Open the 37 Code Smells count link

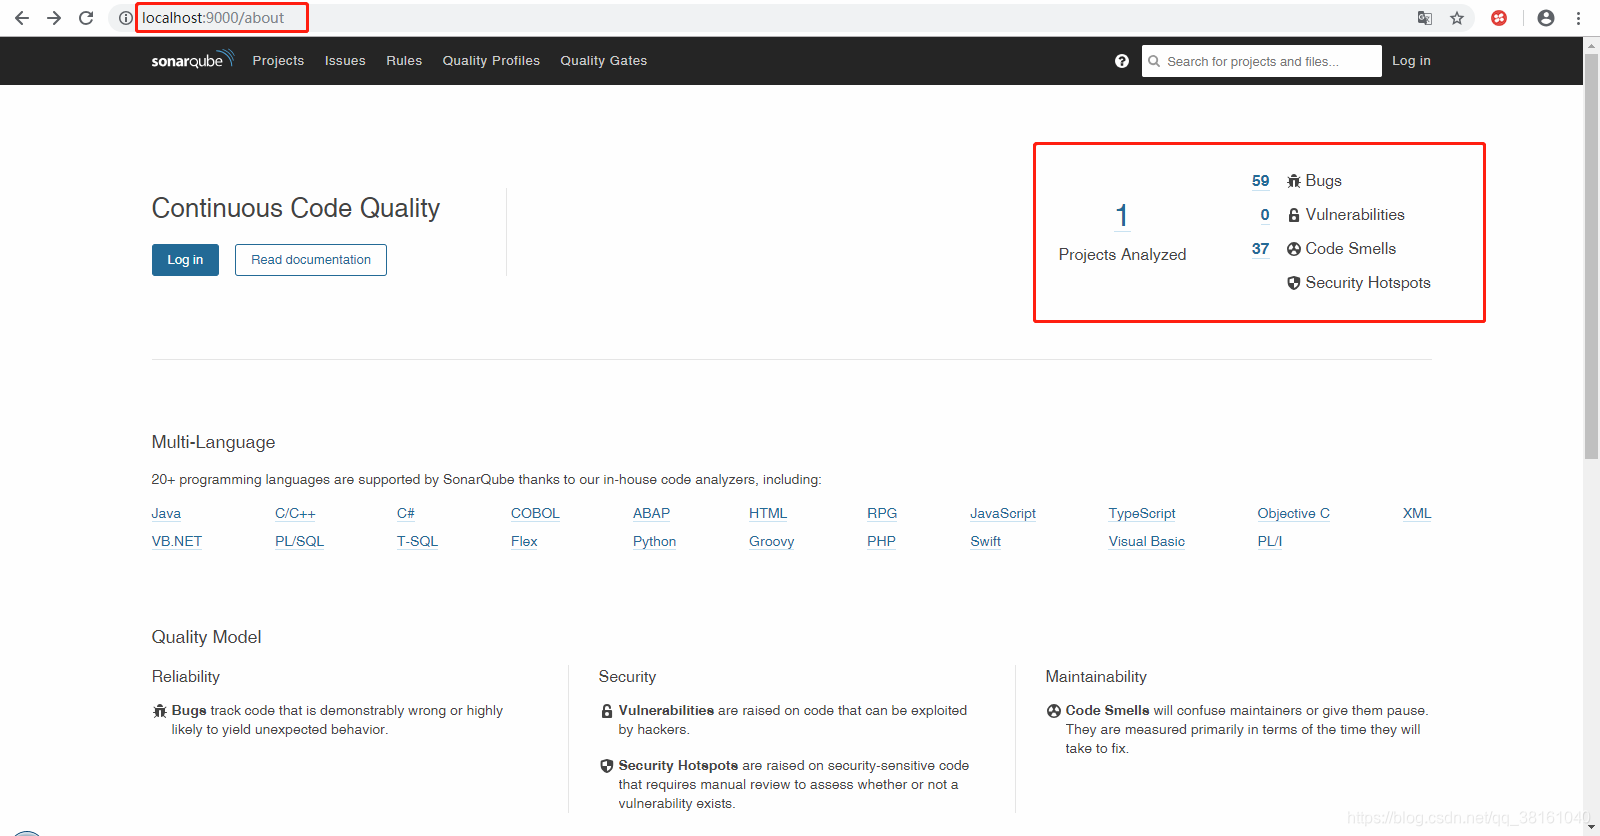[1261, 249]
